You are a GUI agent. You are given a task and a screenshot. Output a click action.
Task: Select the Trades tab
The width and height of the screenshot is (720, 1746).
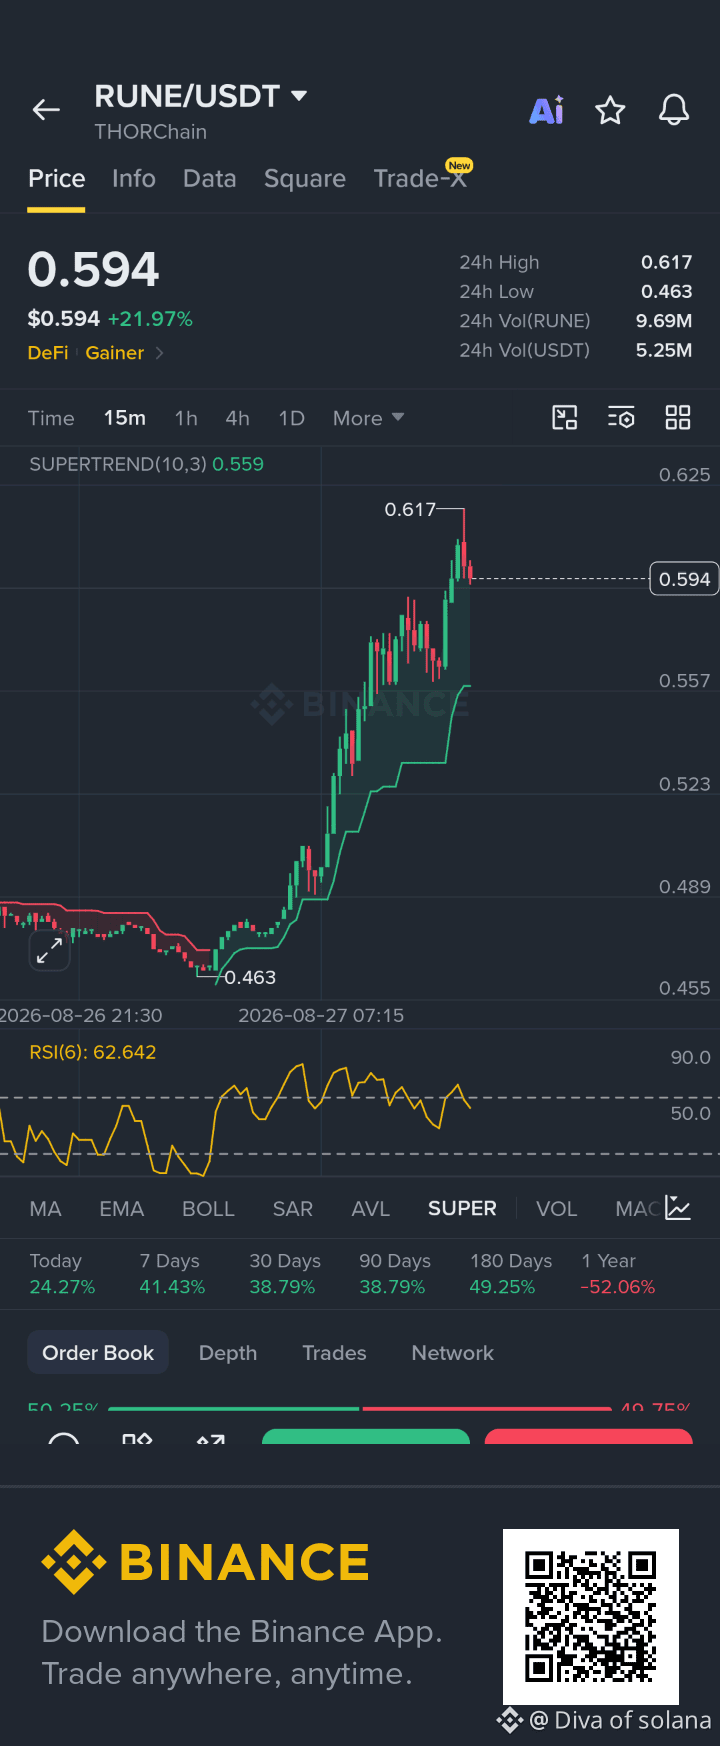coord(334,1353)
